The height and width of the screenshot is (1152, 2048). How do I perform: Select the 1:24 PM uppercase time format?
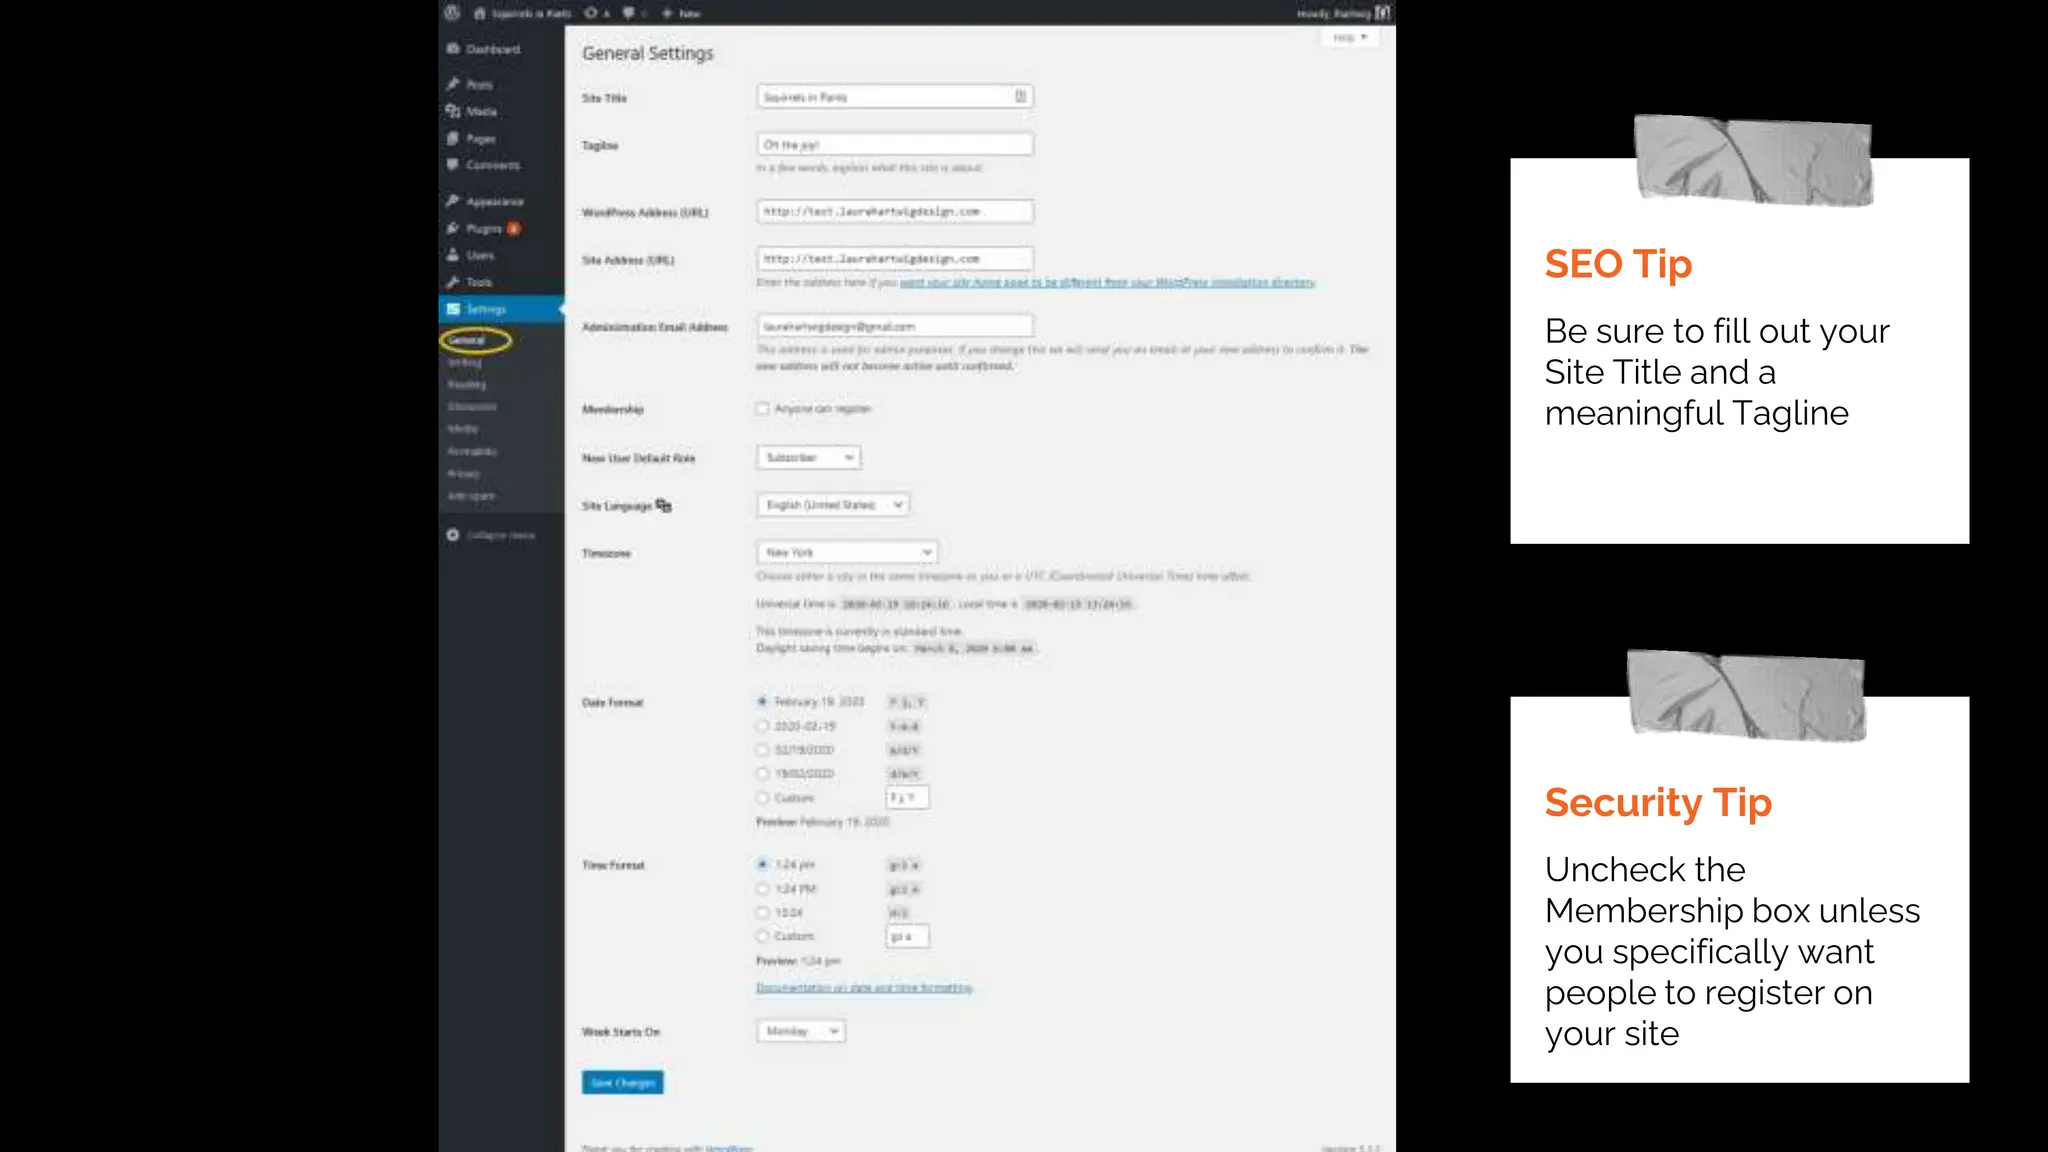click(763, 889)
